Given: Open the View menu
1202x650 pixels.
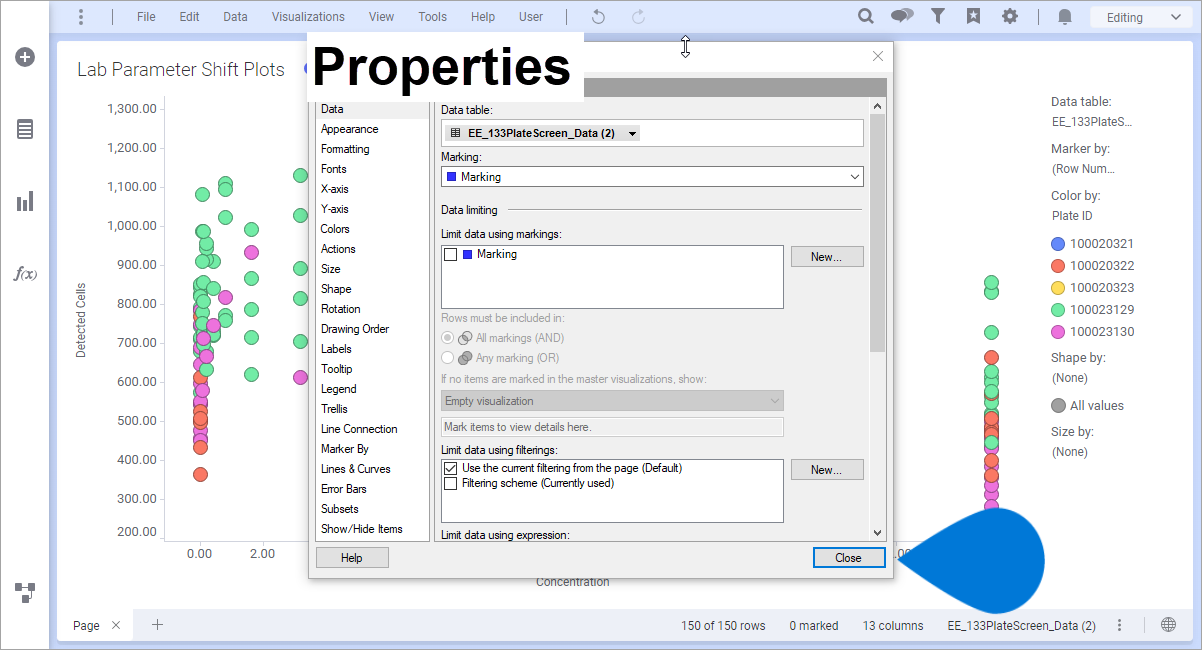Looking at the screenshot, I should tap(381, 17).
